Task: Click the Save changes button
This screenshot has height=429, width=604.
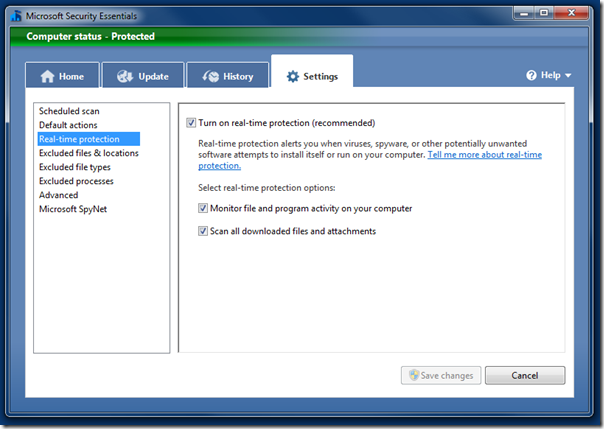Action: point(441,375)
